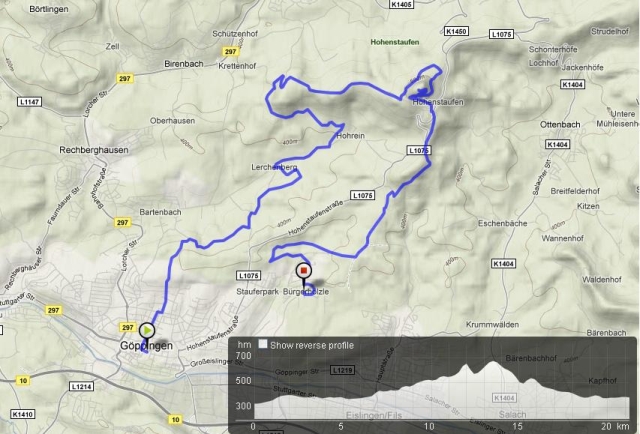
Task: Enable the Show reverse profile checkbox
Action: pos(263,344)
